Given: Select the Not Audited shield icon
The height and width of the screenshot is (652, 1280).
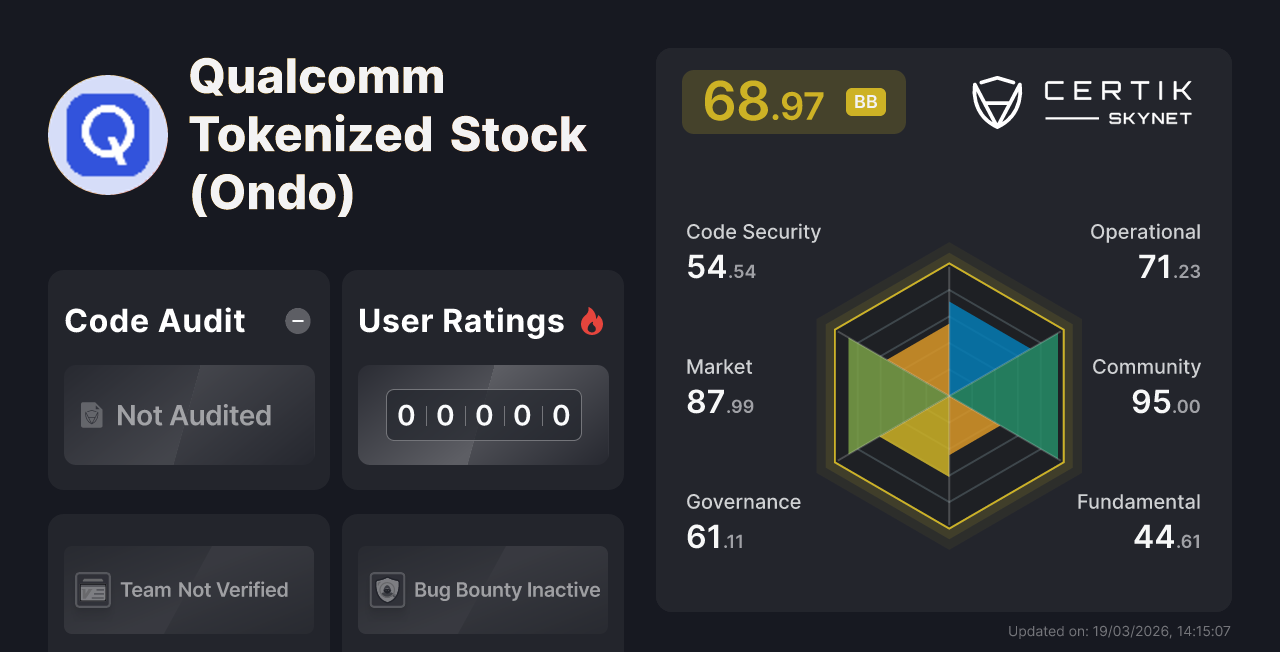Looking at the screenshot, I should tap(91, 415).
